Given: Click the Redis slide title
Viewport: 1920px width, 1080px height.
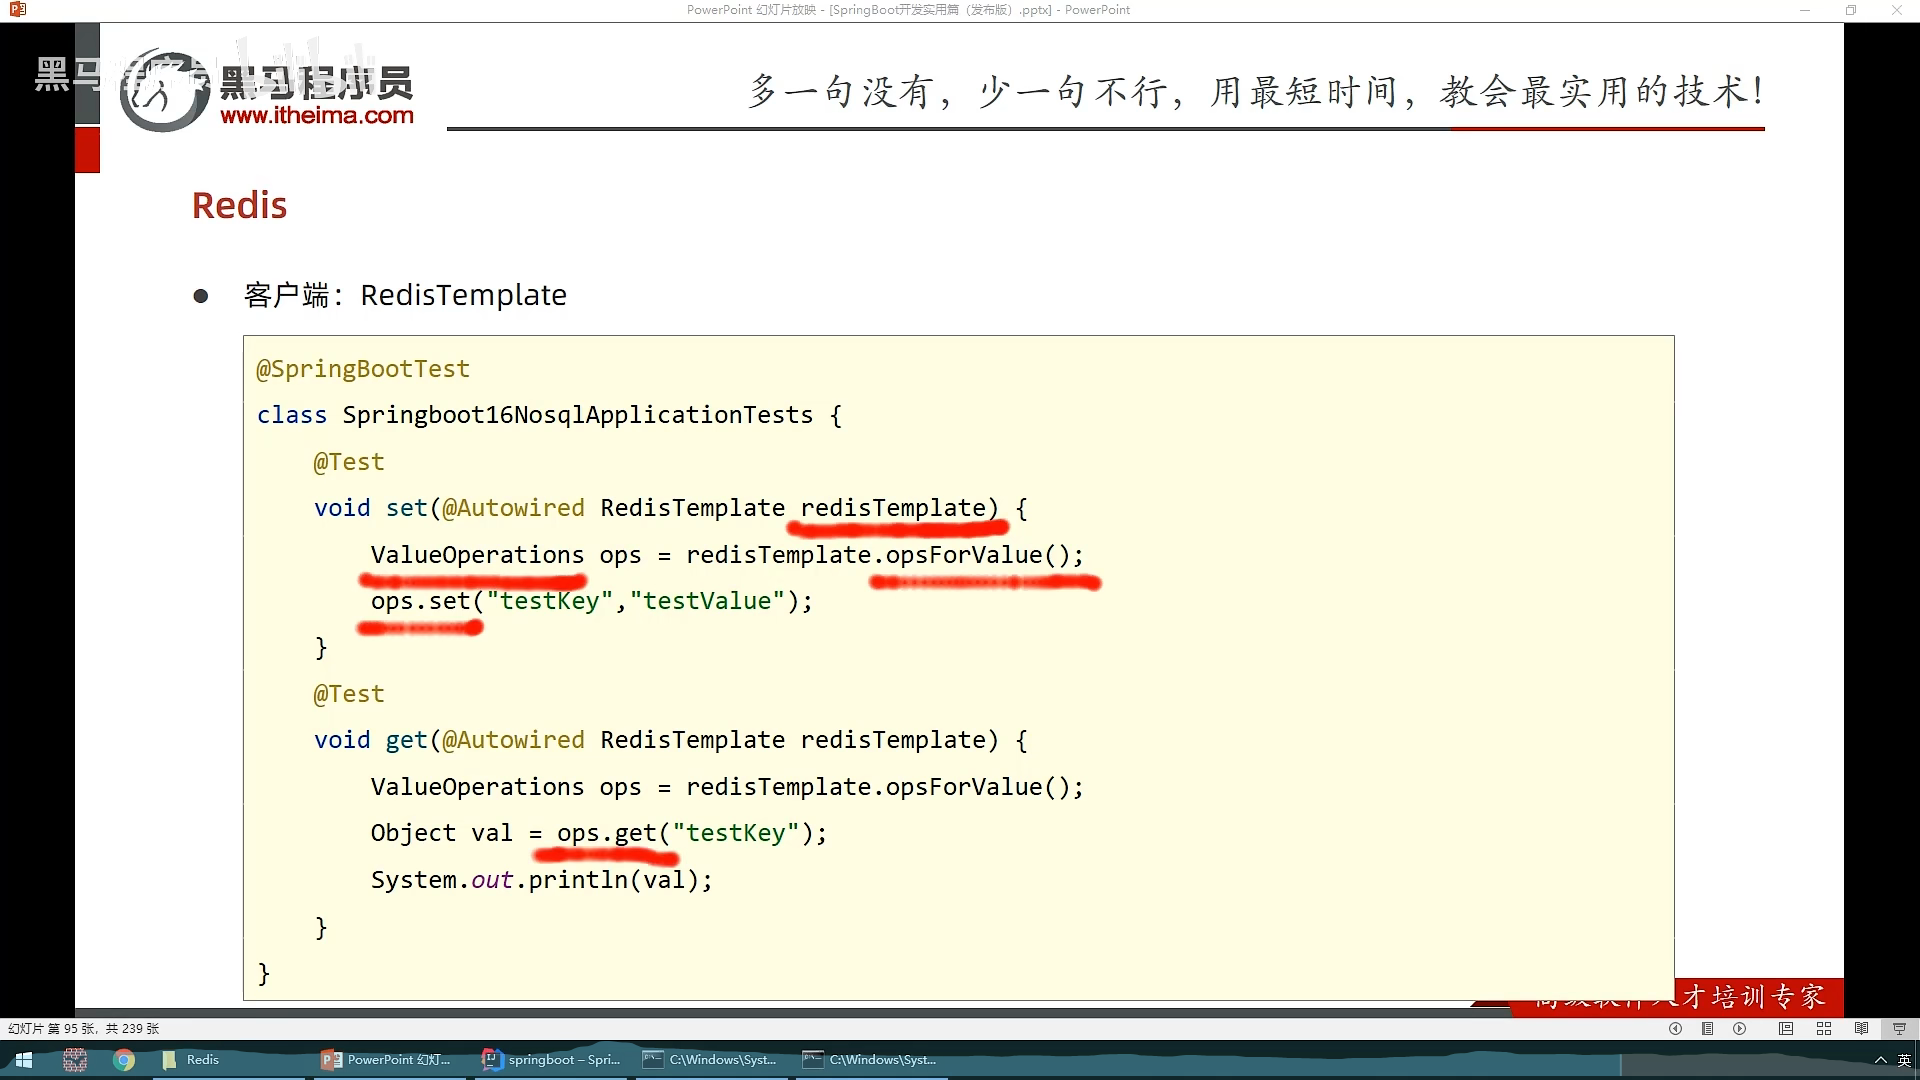Looking at the screenshot, I should pos(239,205).
